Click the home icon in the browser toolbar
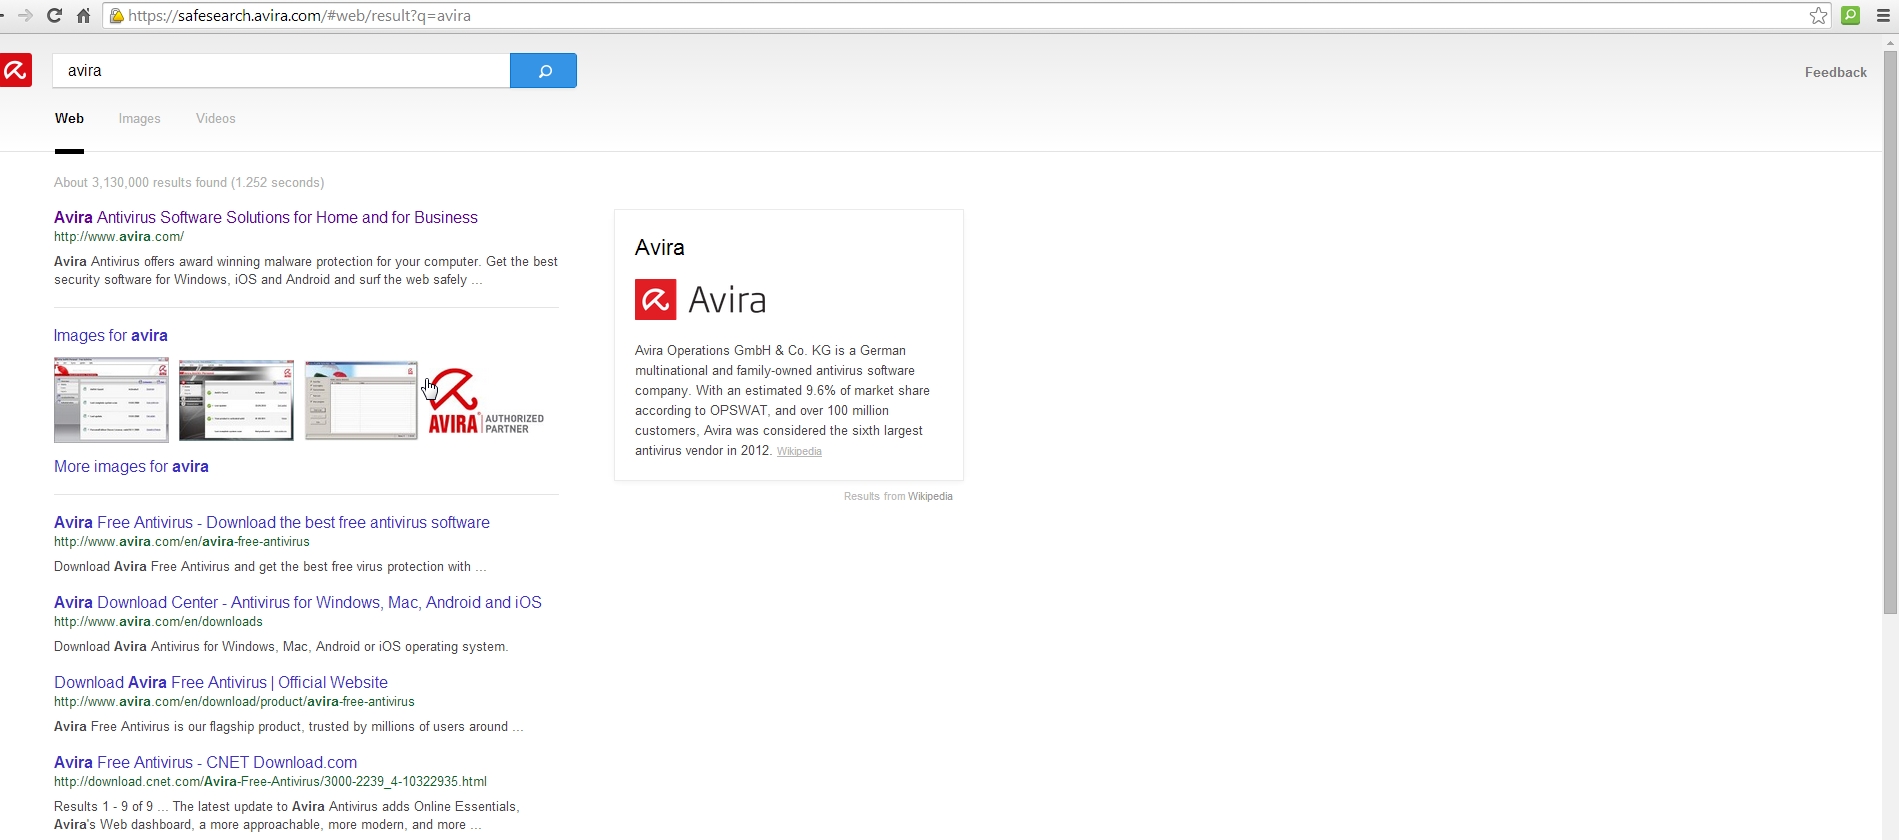The height and width of the screenshot is (840, 1899). pos(84,16)
